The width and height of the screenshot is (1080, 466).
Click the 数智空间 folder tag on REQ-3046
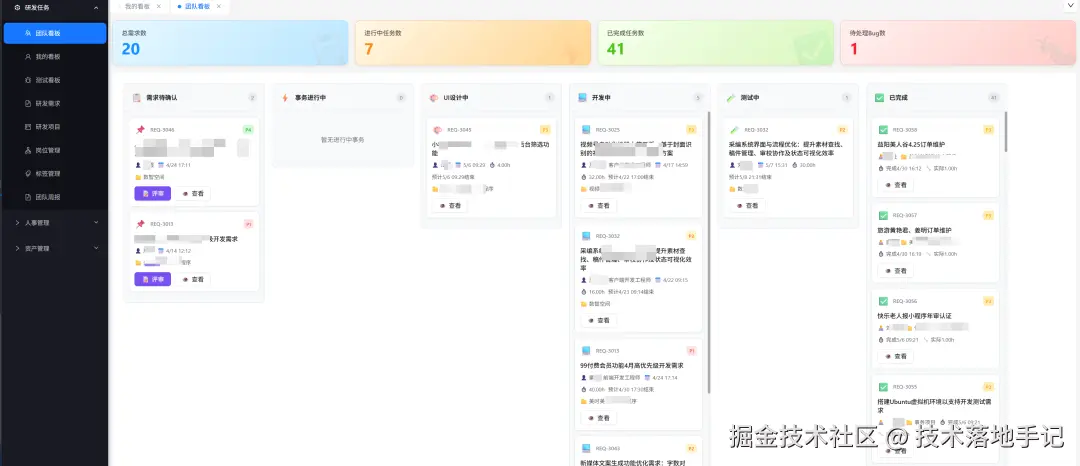pos(149,177)
